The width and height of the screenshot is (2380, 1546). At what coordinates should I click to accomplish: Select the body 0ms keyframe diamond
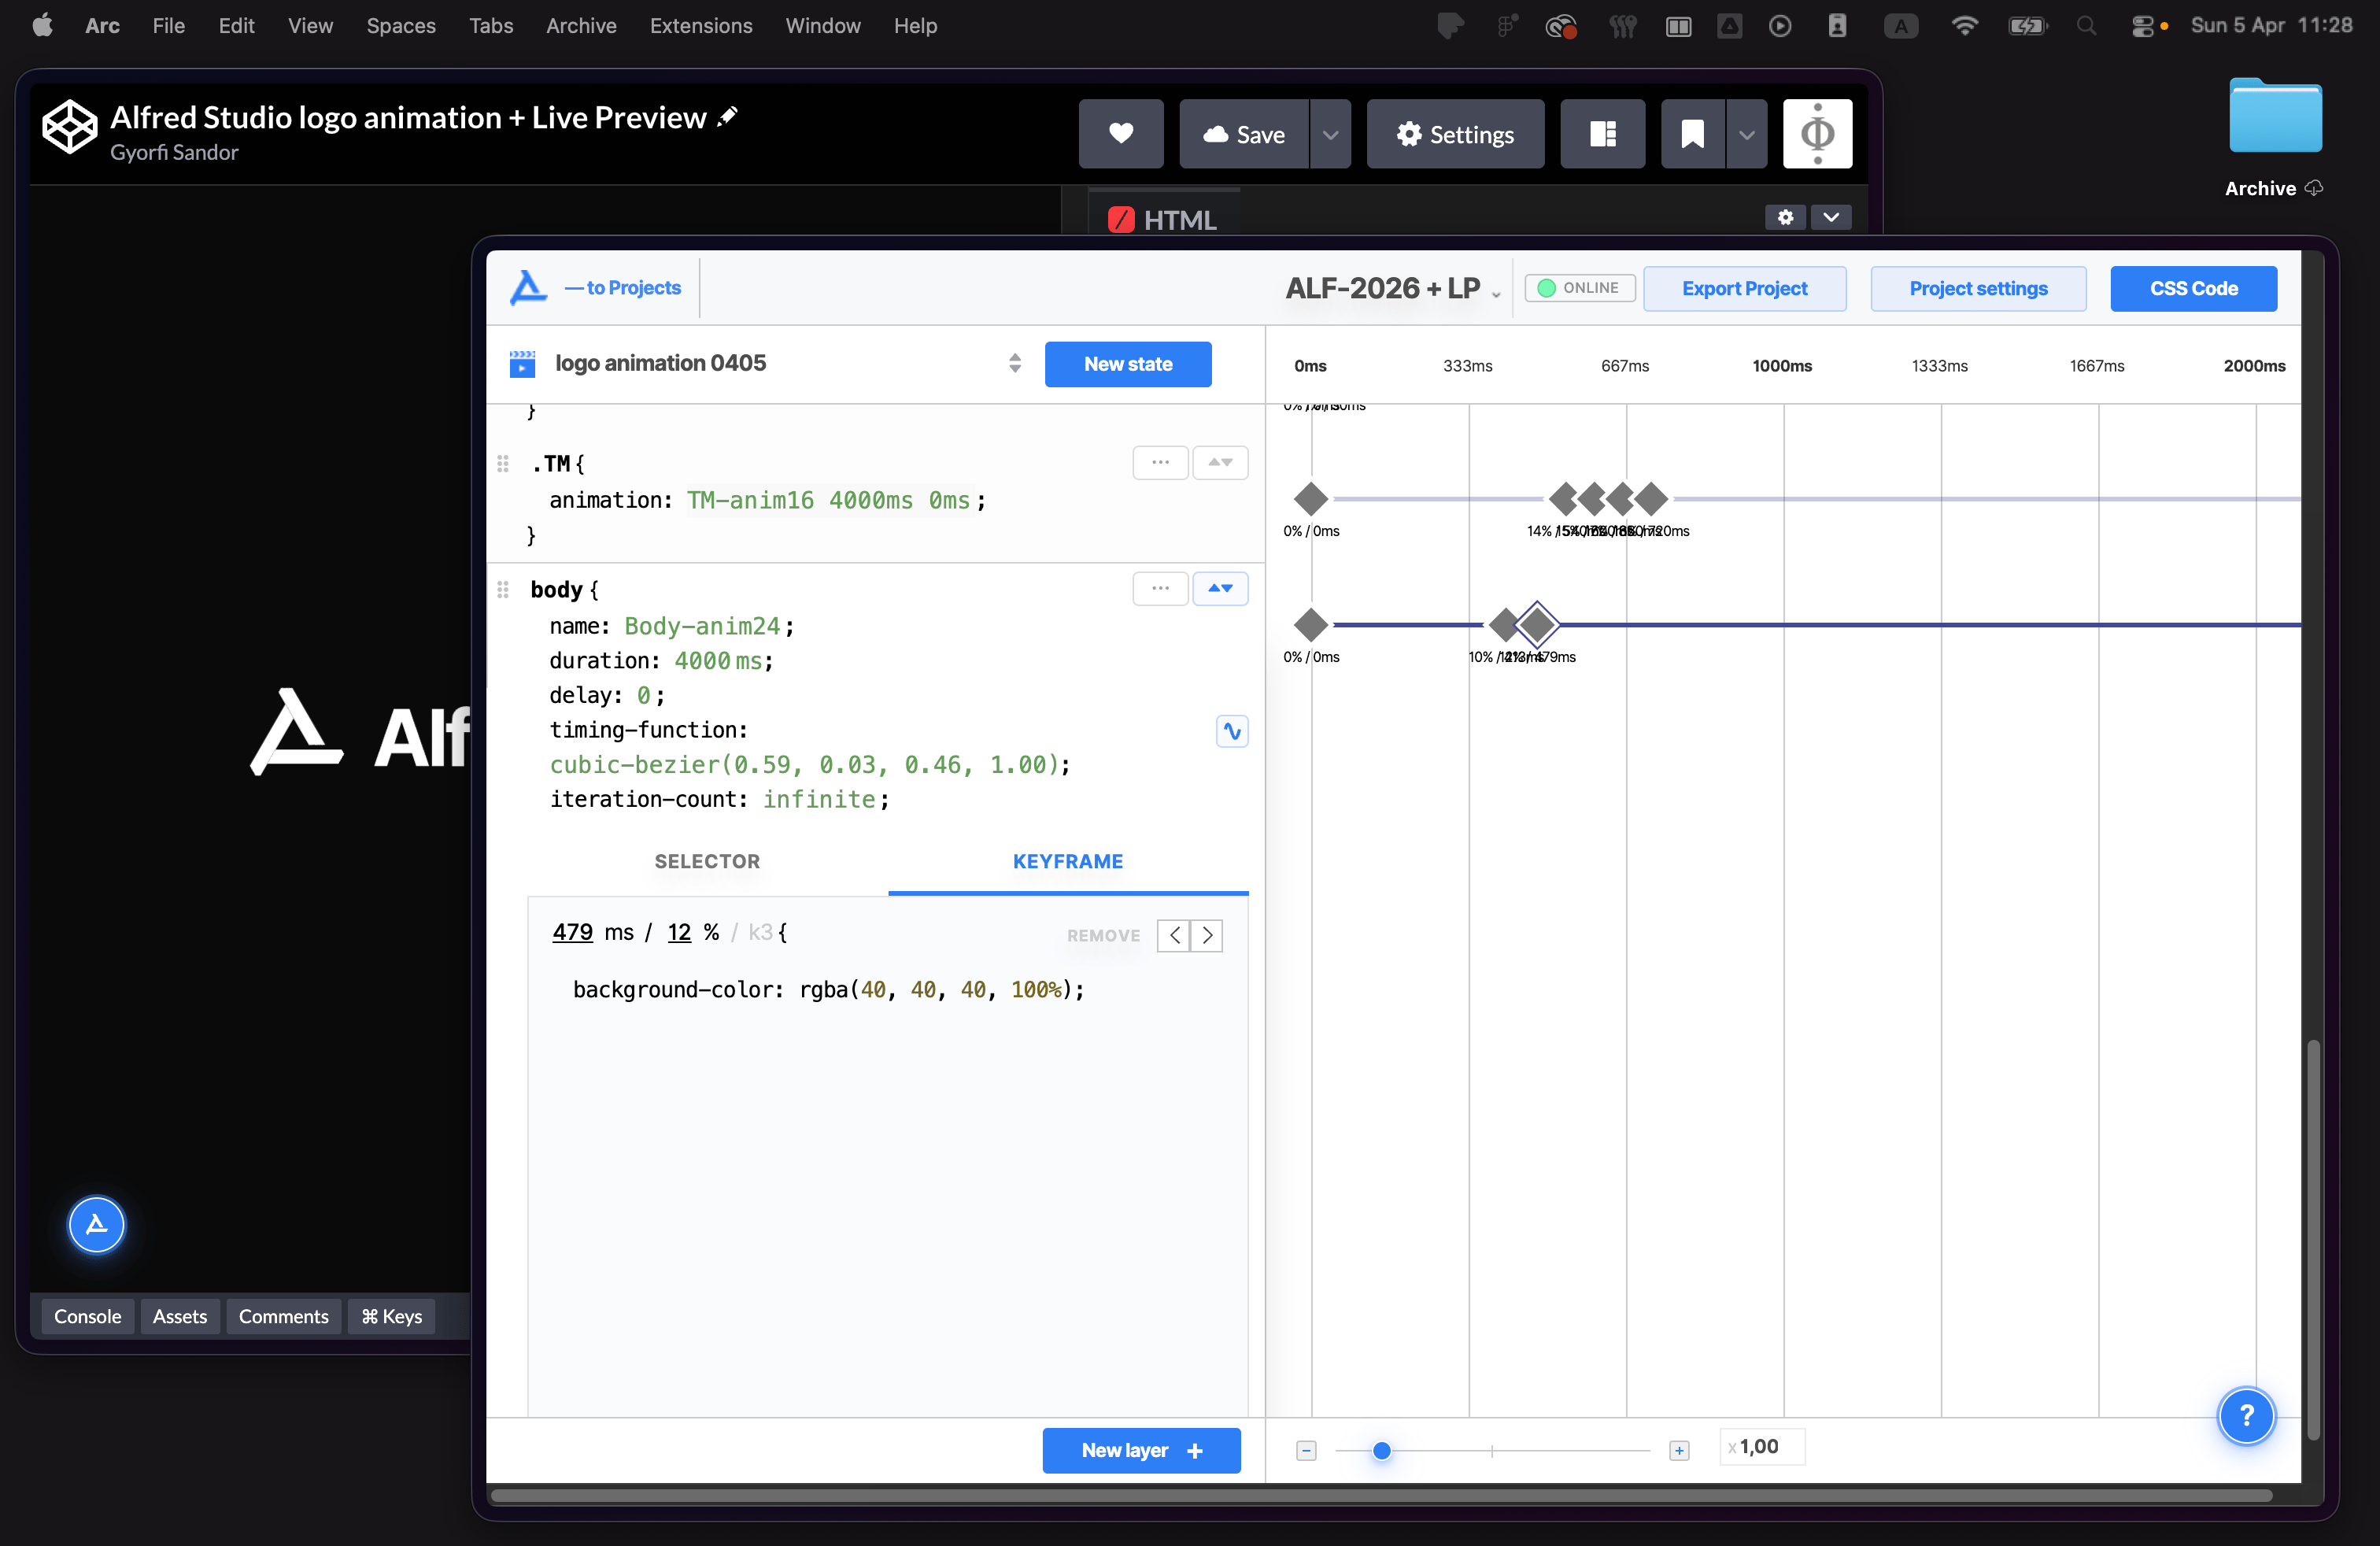pos(1311,624)
